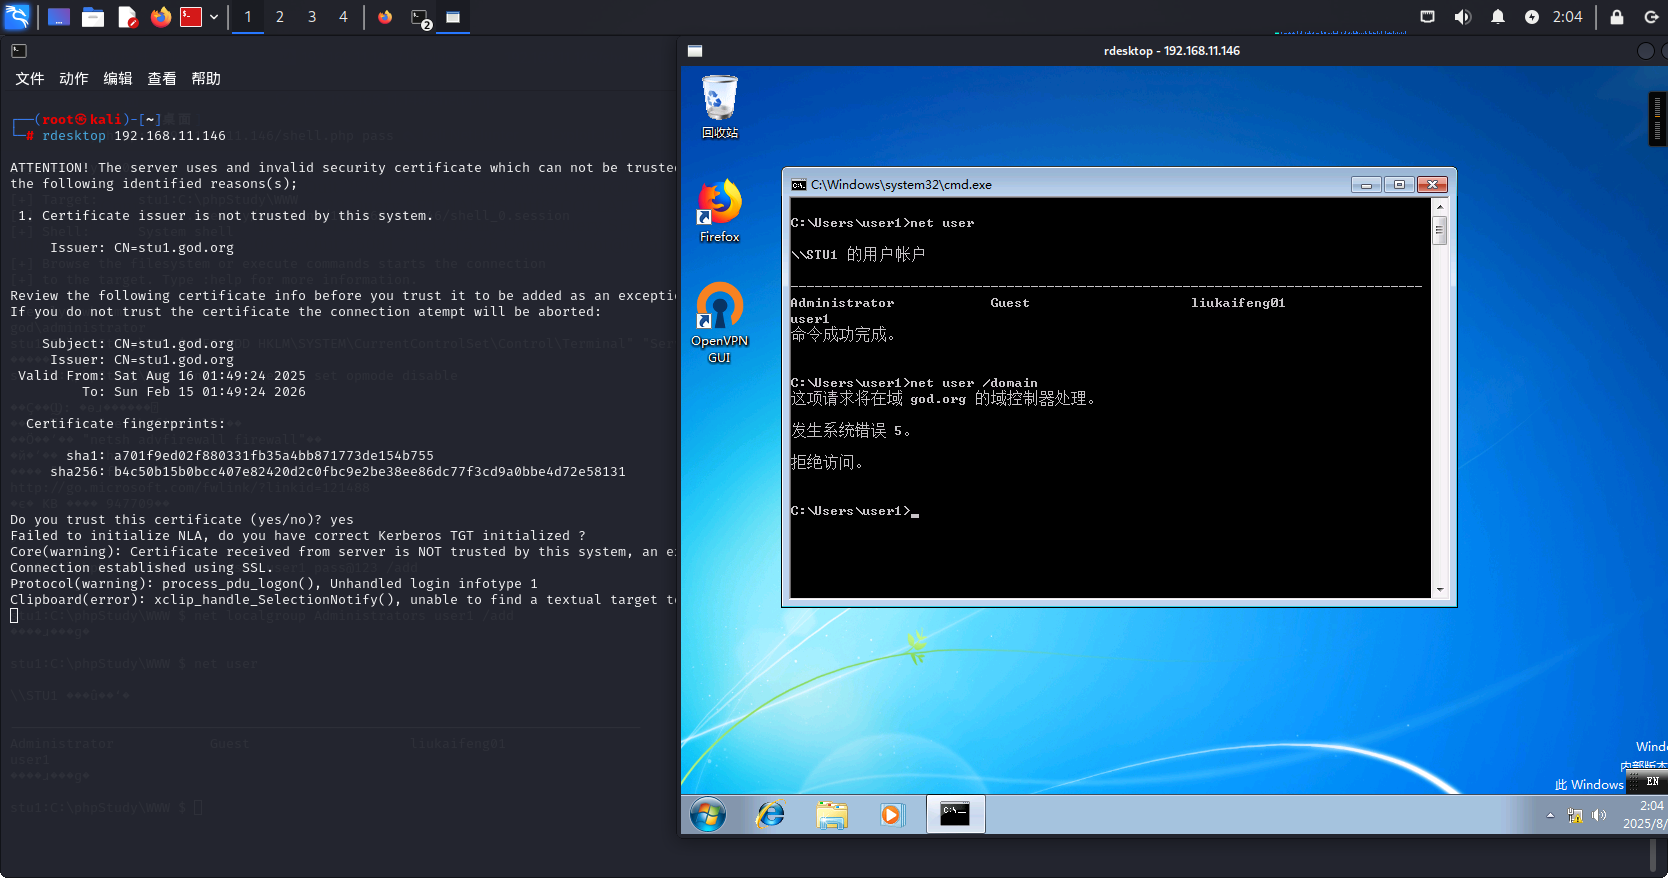Select the rdesktop window task button
Image resolution: width=1668 pixels, height=878 pixels.
coord(453,17)
